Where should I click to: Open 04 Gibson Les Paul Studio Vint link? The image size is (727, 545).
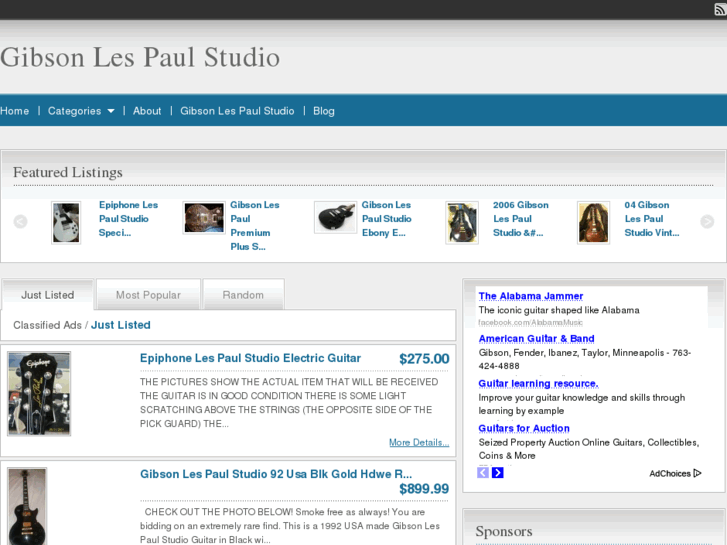pos(651,219)
